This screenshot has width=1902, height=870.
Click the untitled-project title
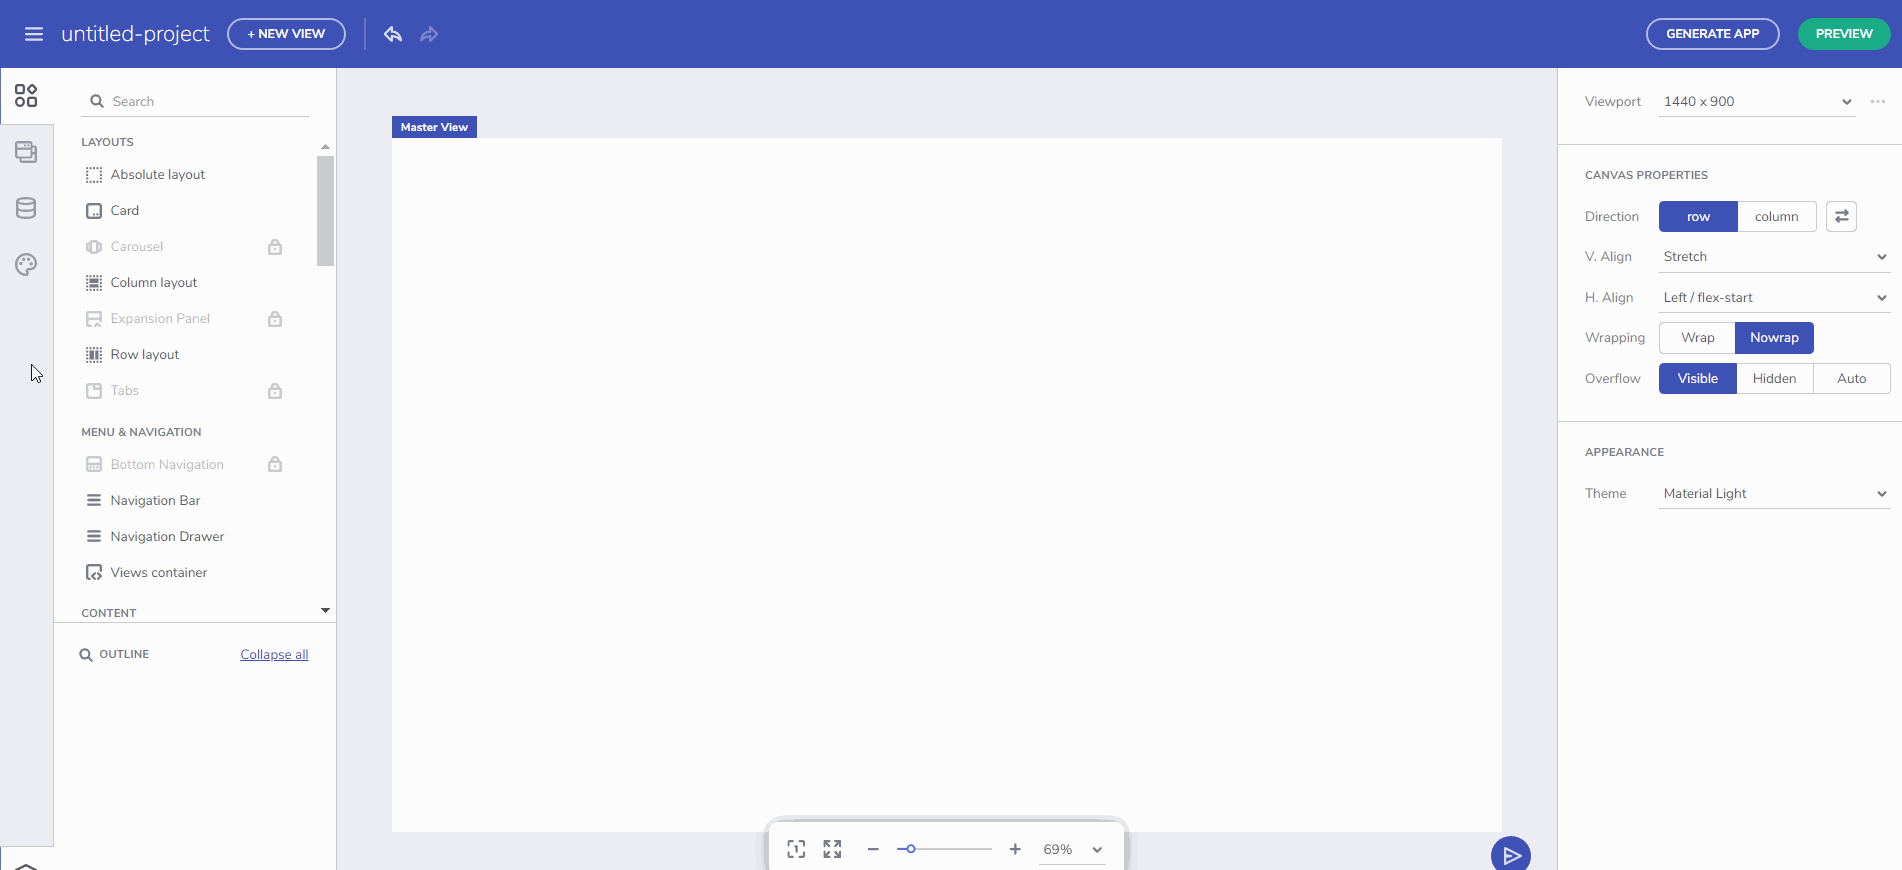(x=135, y=34)
